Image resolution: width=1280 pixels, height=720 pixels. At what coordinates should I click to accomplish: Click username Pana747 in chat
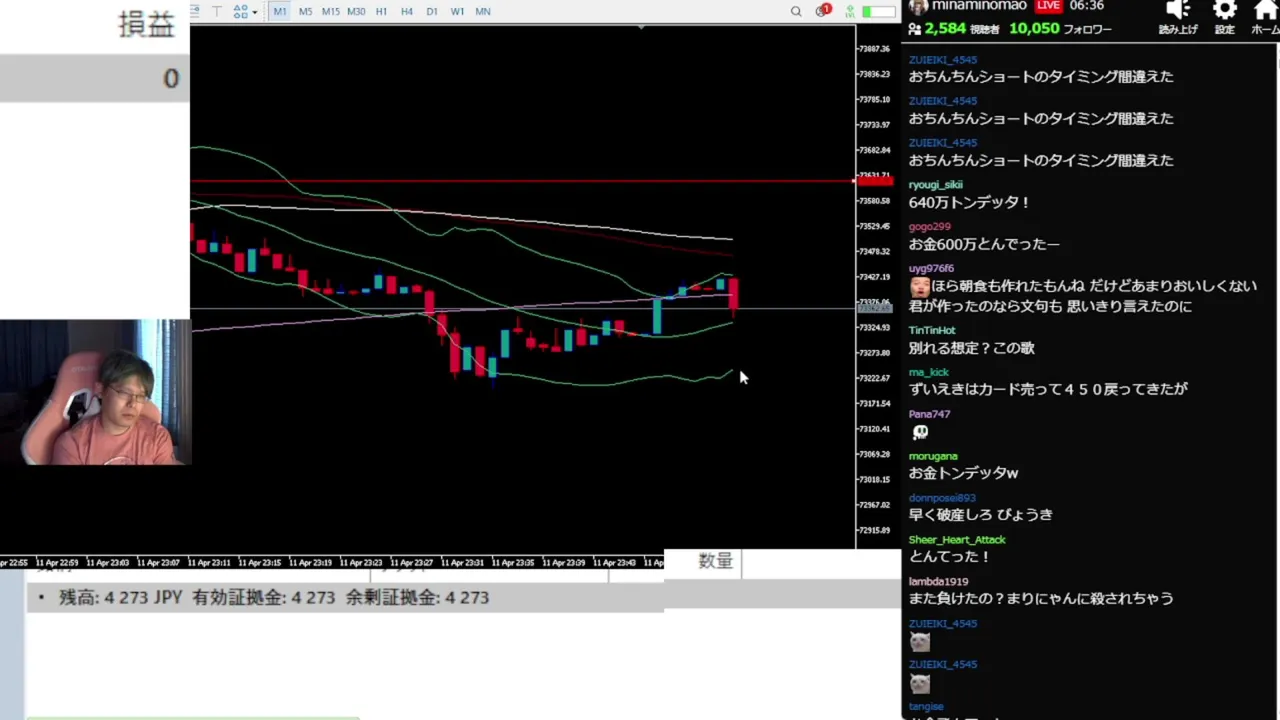pyautogui.click(x=929, y=414)
